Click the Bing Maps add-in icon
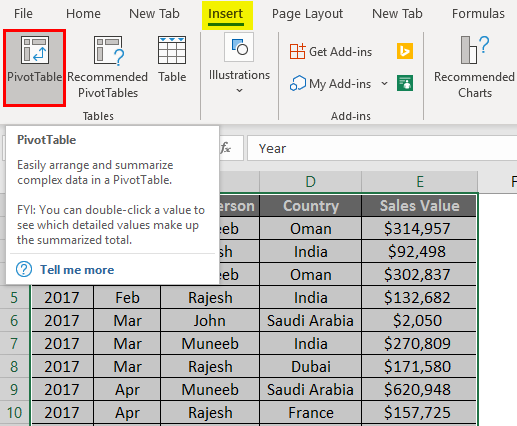517x426 pixels. [405, 51]
